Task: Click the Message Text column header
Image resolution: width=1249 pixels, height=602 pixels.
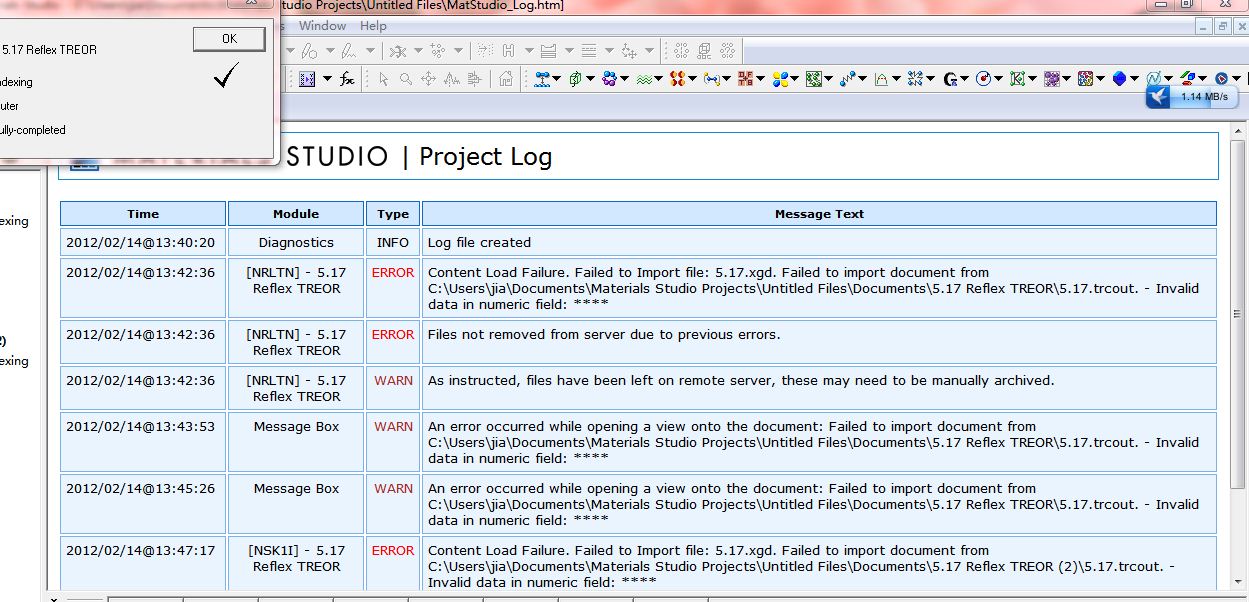Action: point(819,214)
